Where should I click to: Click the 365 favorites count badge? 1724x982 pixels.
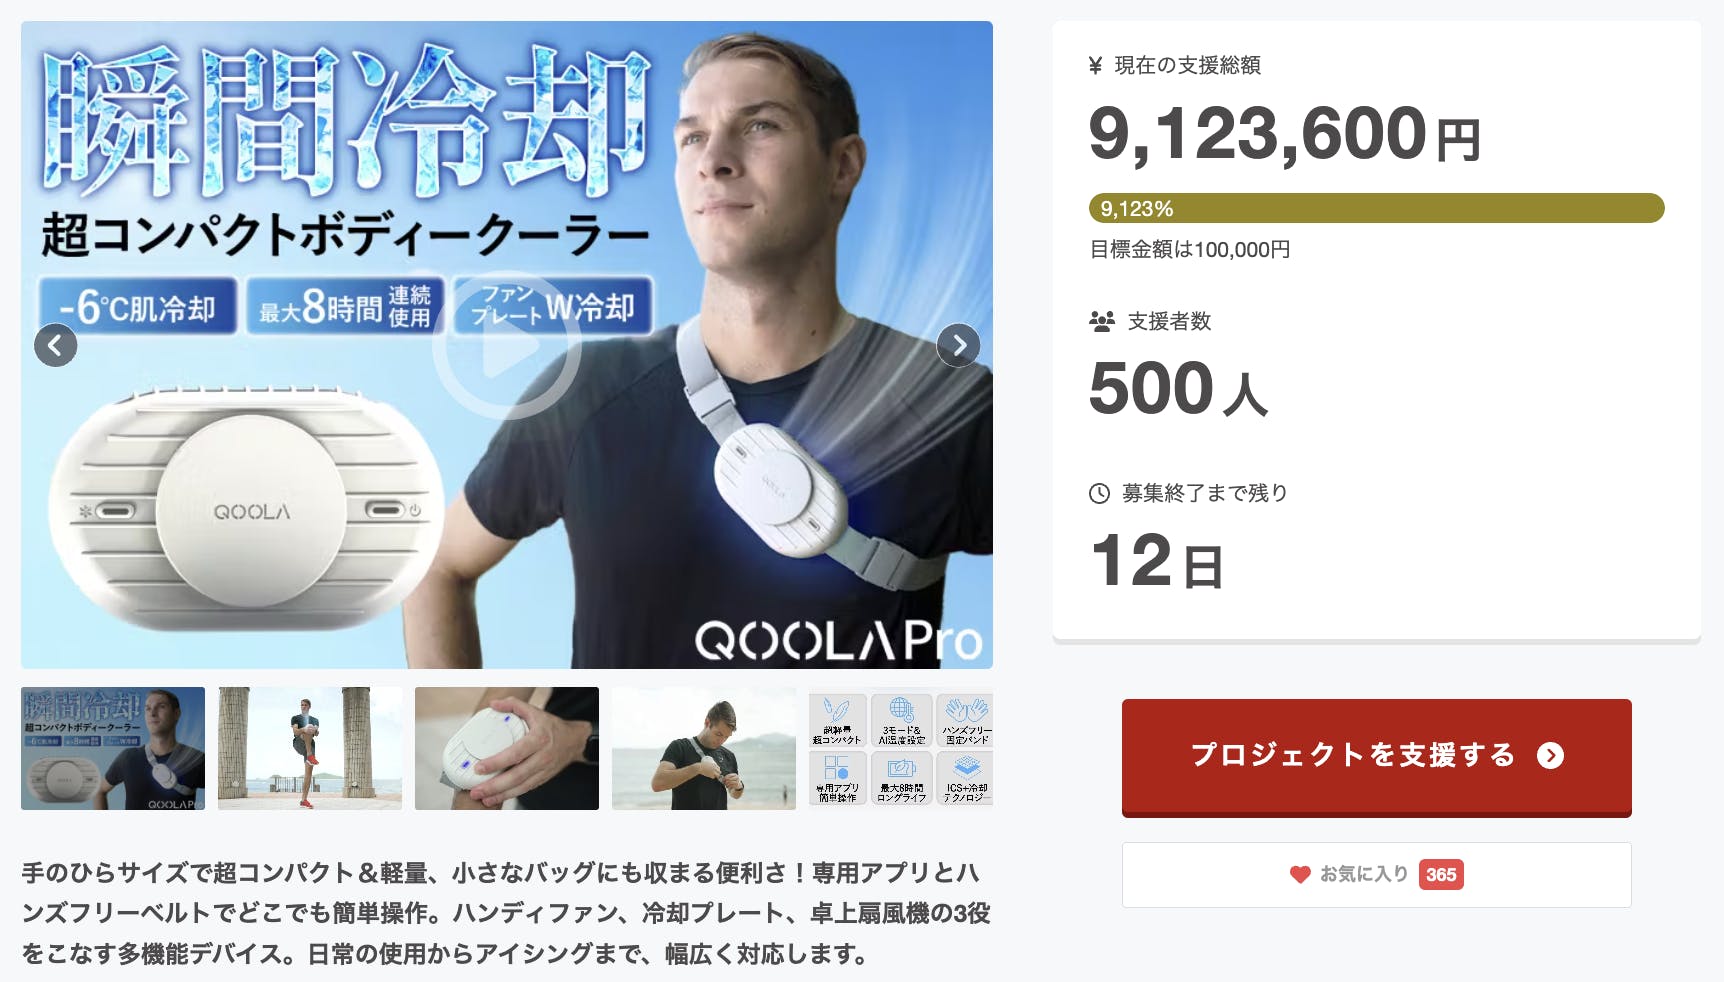tap(1440, 875)
